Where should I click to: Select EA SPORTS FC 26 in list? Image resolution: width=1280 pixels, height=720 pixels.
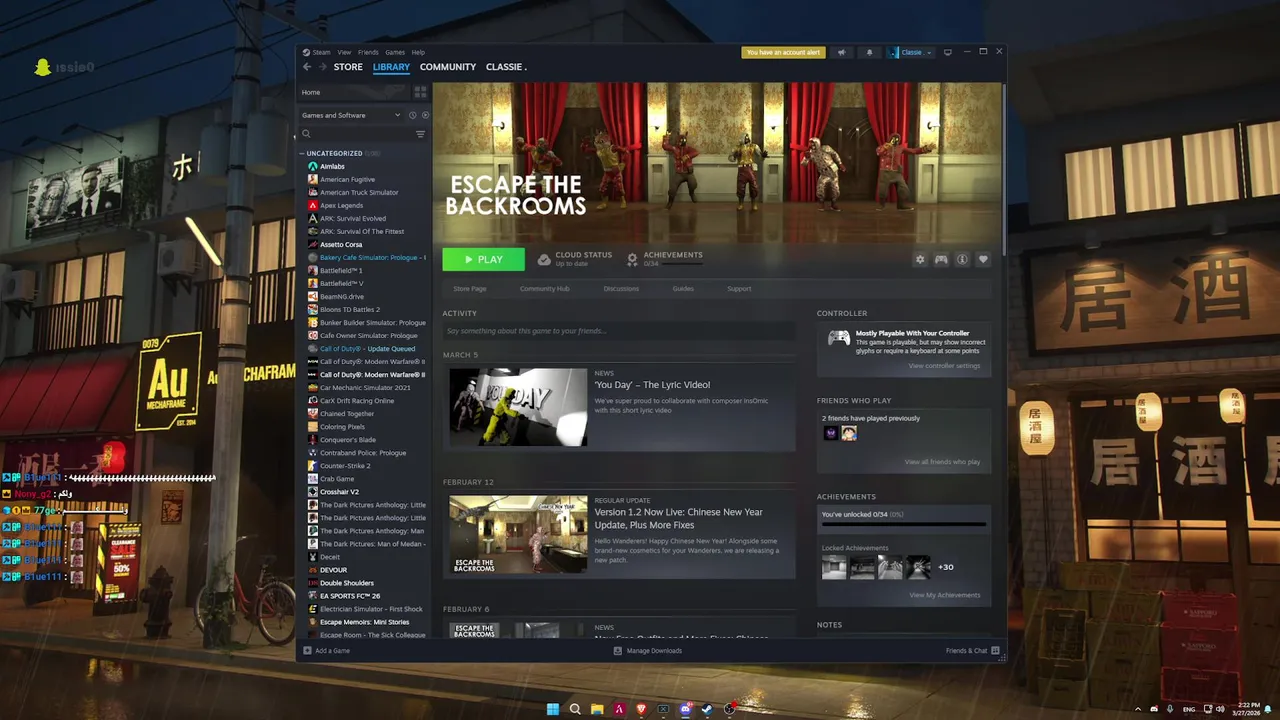tap(350, 596)
